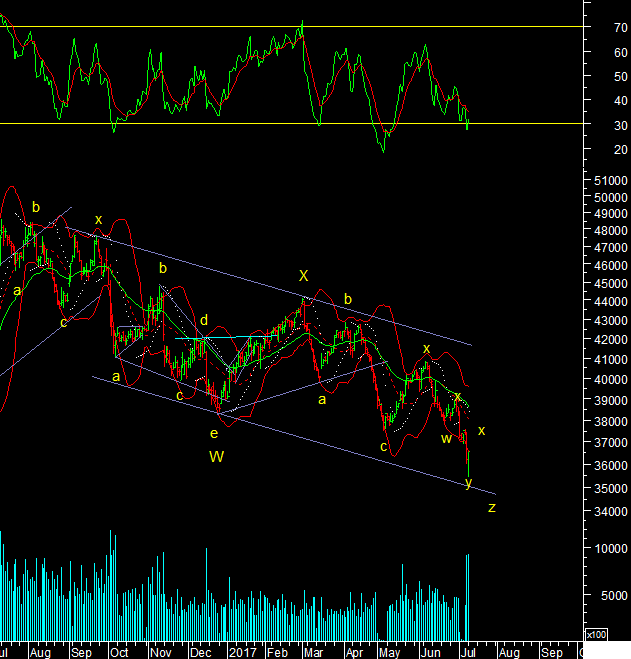The image size is (631, 659).
Task: Select the 2017 year label
Action: pos(243,653)
